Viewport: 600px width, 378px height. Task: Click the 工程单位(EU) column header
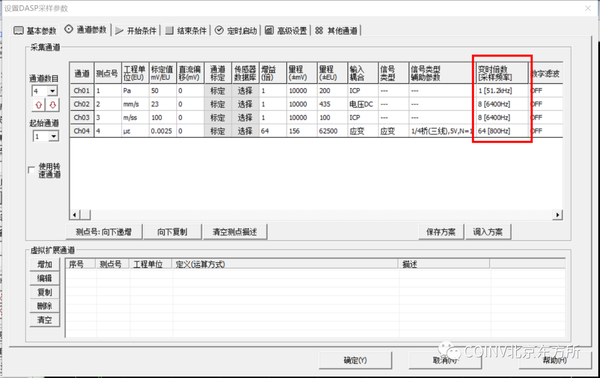click(135, 73)
